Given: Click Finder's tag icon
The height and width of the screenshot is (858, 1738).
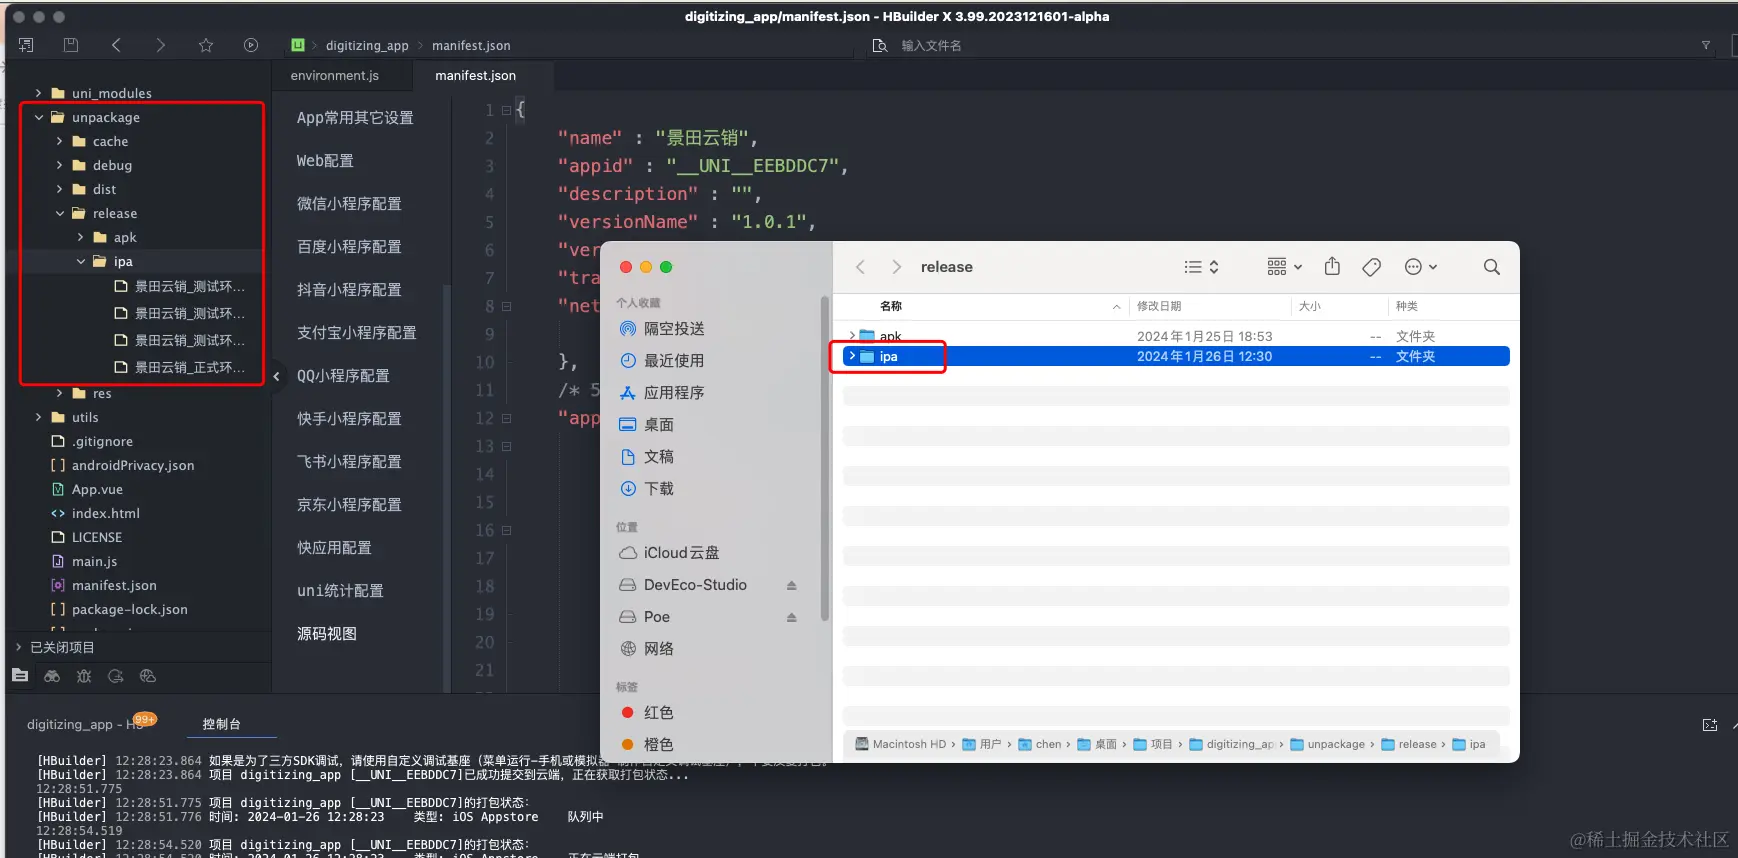Looking at the screenshot, I should (1372, 267).
